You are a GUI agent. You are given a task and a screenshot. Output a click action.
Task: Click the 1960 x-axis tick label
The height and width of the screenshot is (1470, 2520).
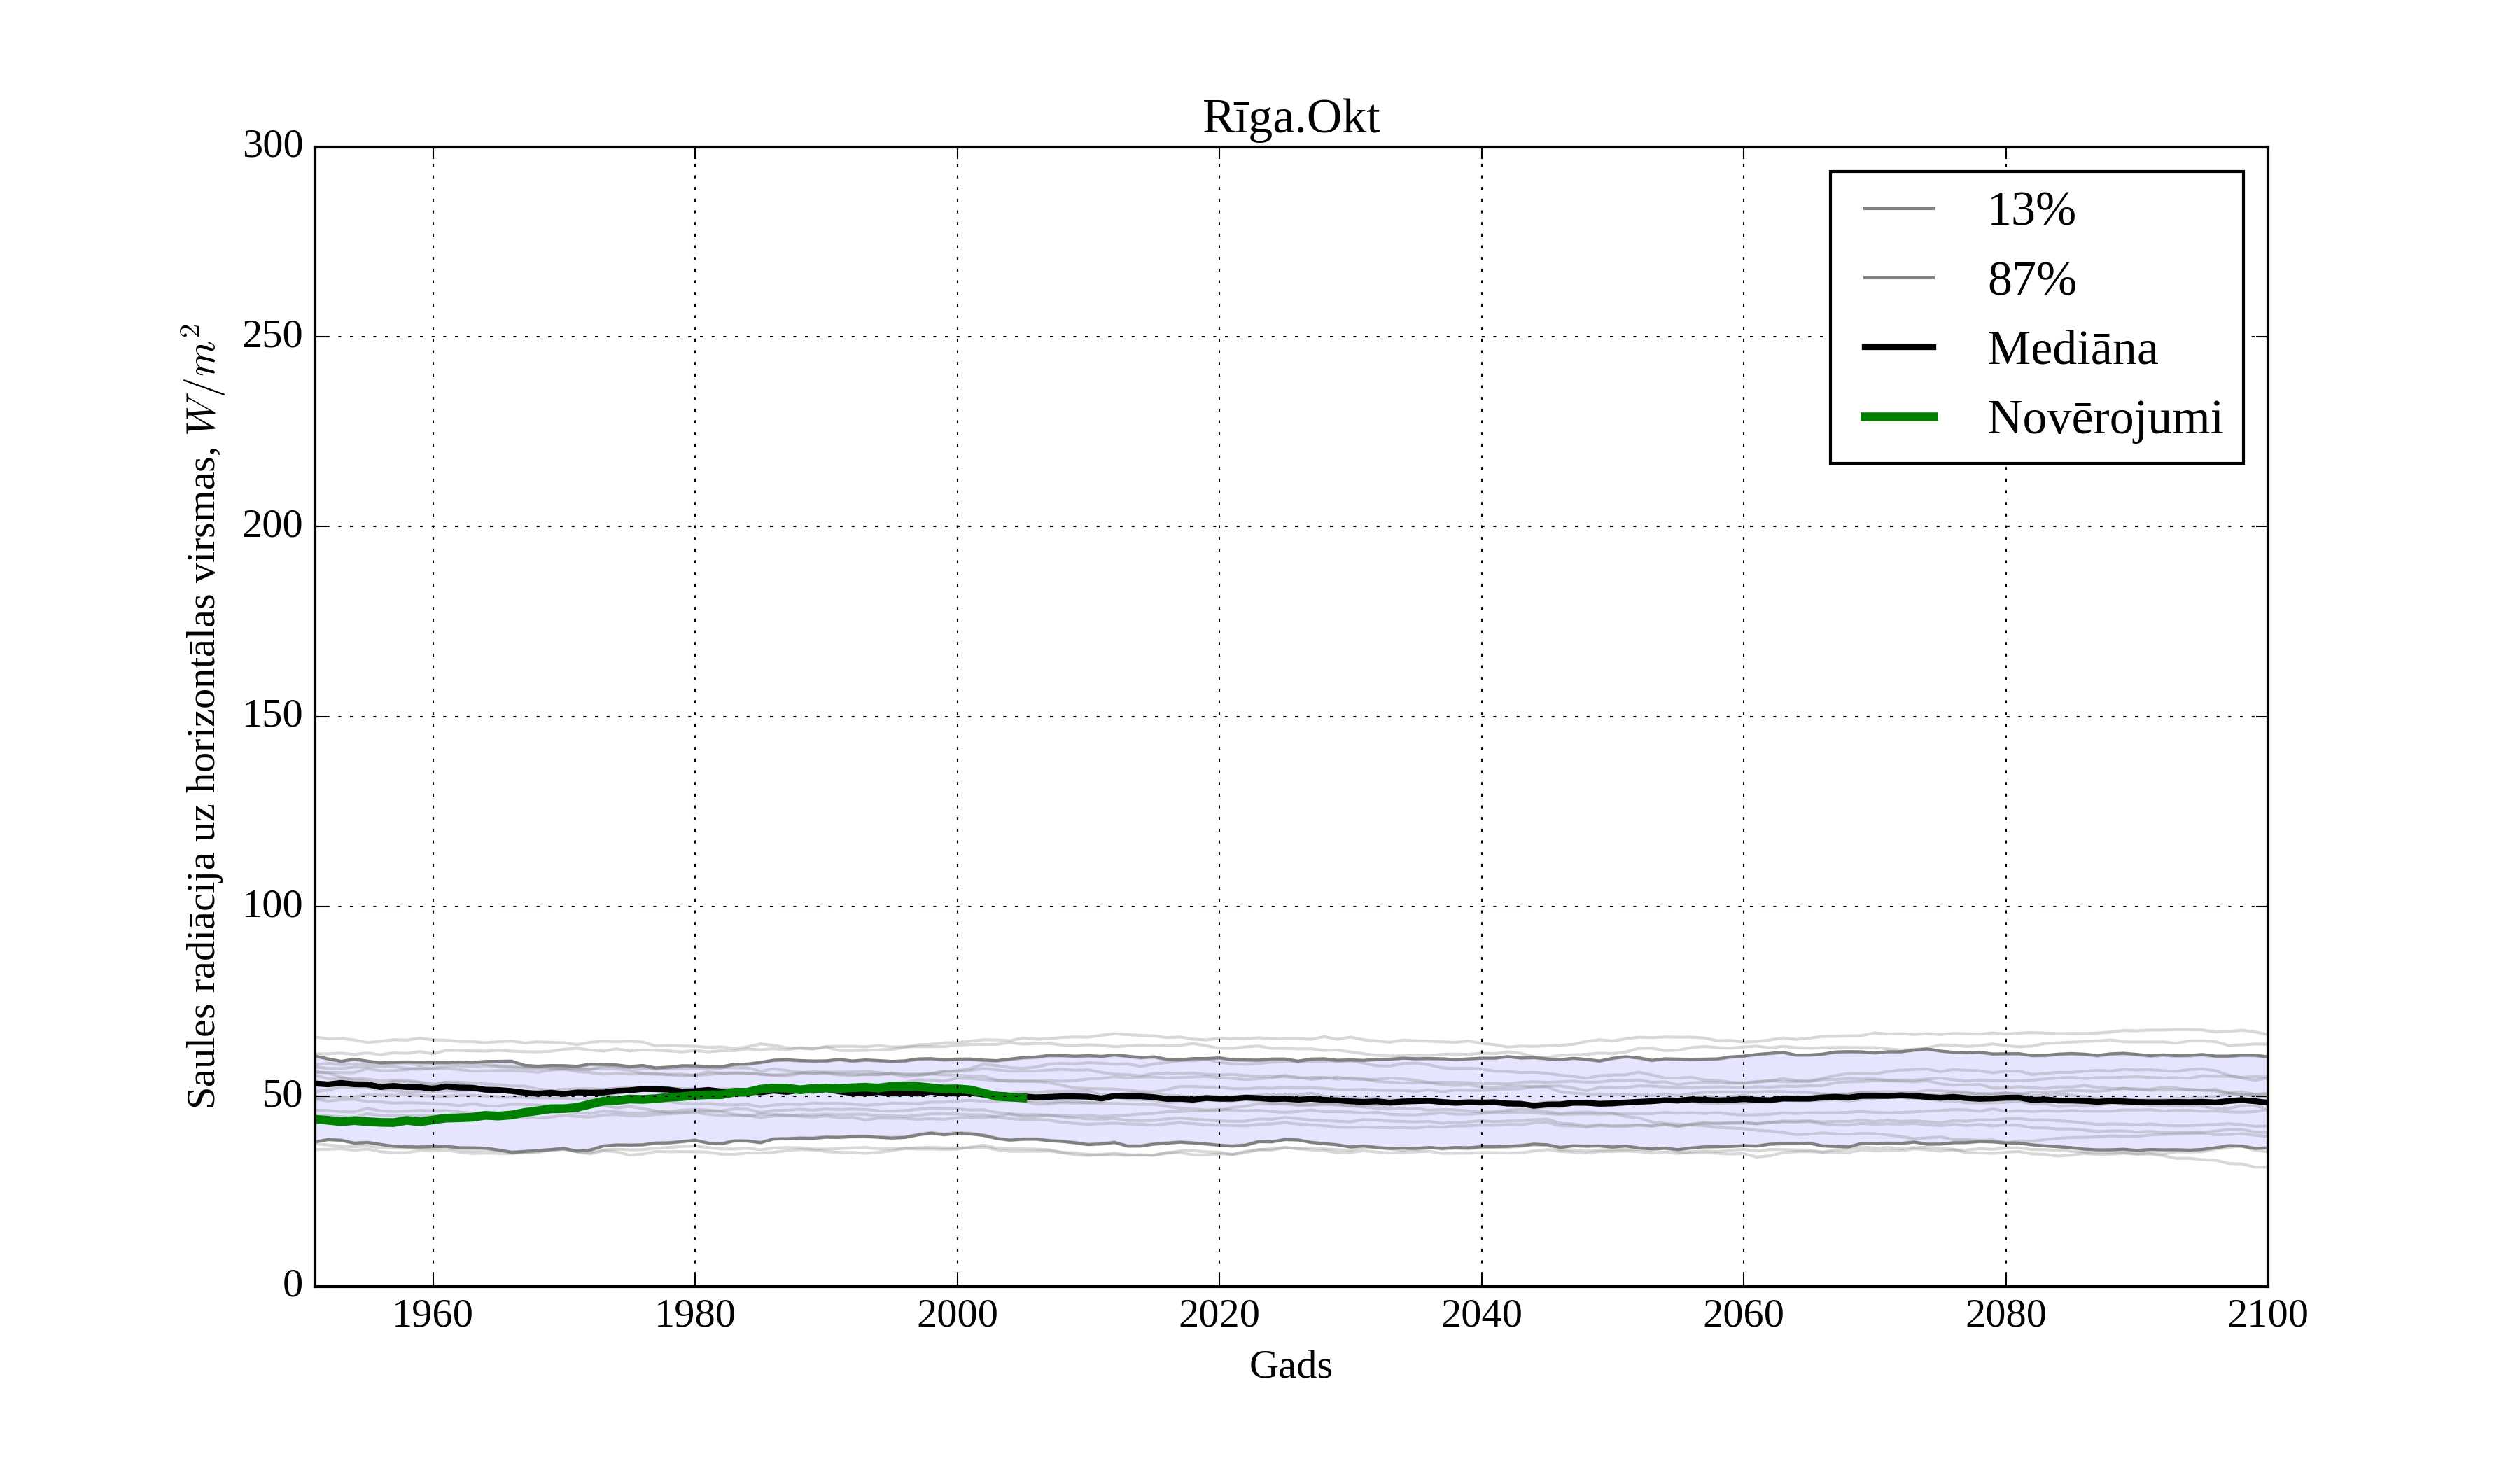click(432, 1314)
